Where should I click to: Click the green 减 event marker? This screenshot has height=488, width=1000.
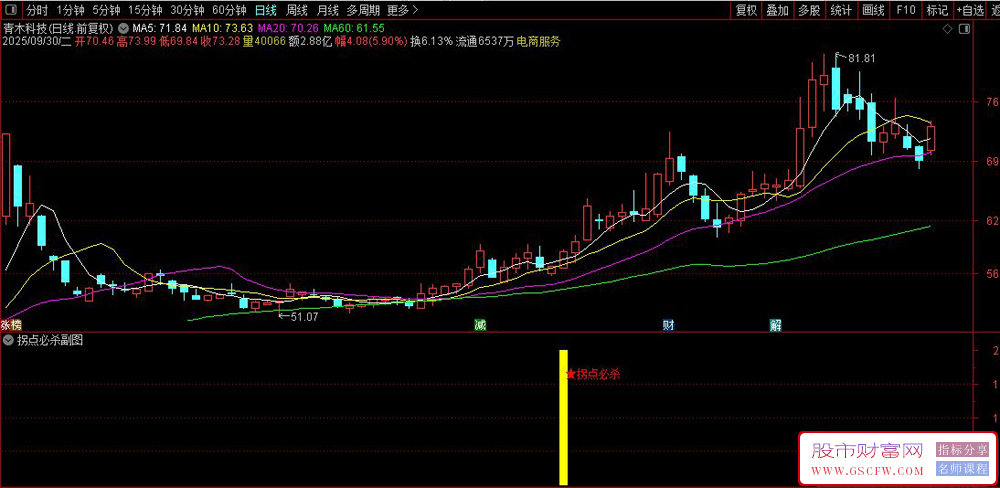pyautogui.click(x=480, y=325)
